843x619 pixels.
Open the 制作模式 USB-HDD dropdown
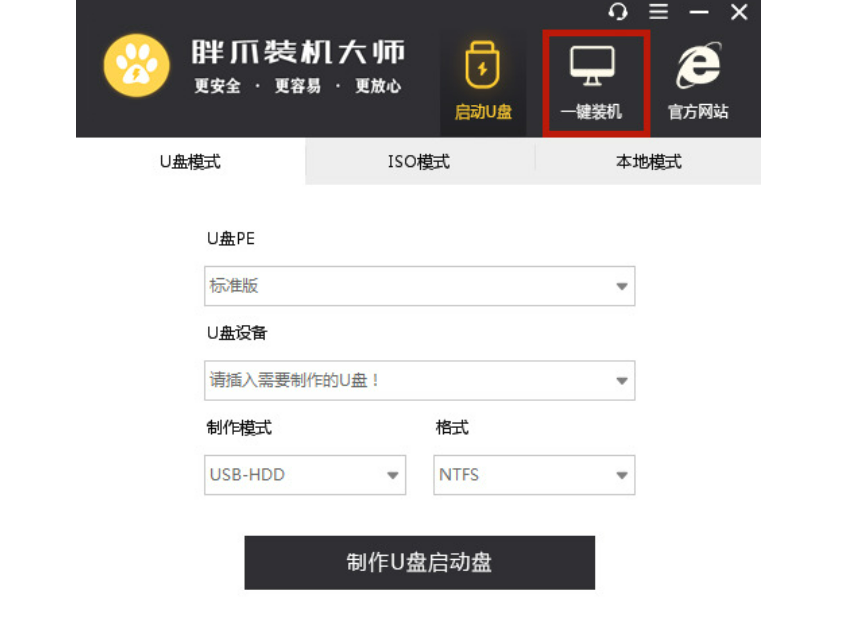305,475
